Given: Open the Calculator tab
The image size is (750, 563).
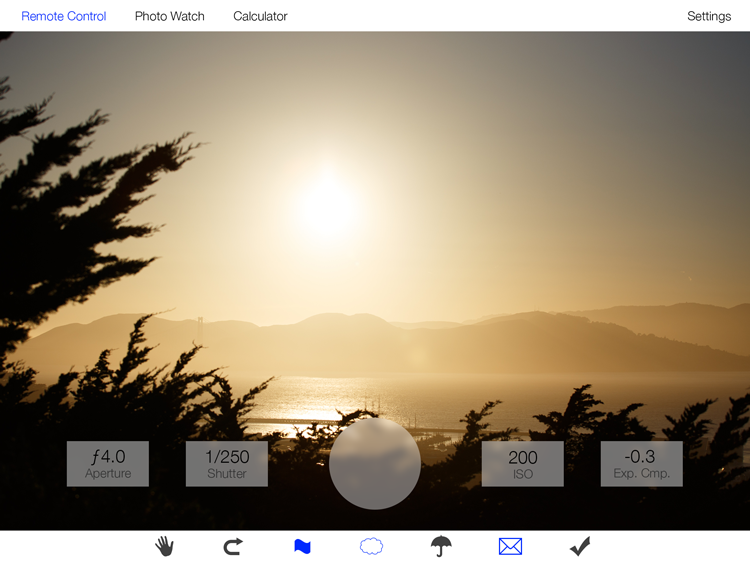Looking at the screenshot, I should coord(260,16).
